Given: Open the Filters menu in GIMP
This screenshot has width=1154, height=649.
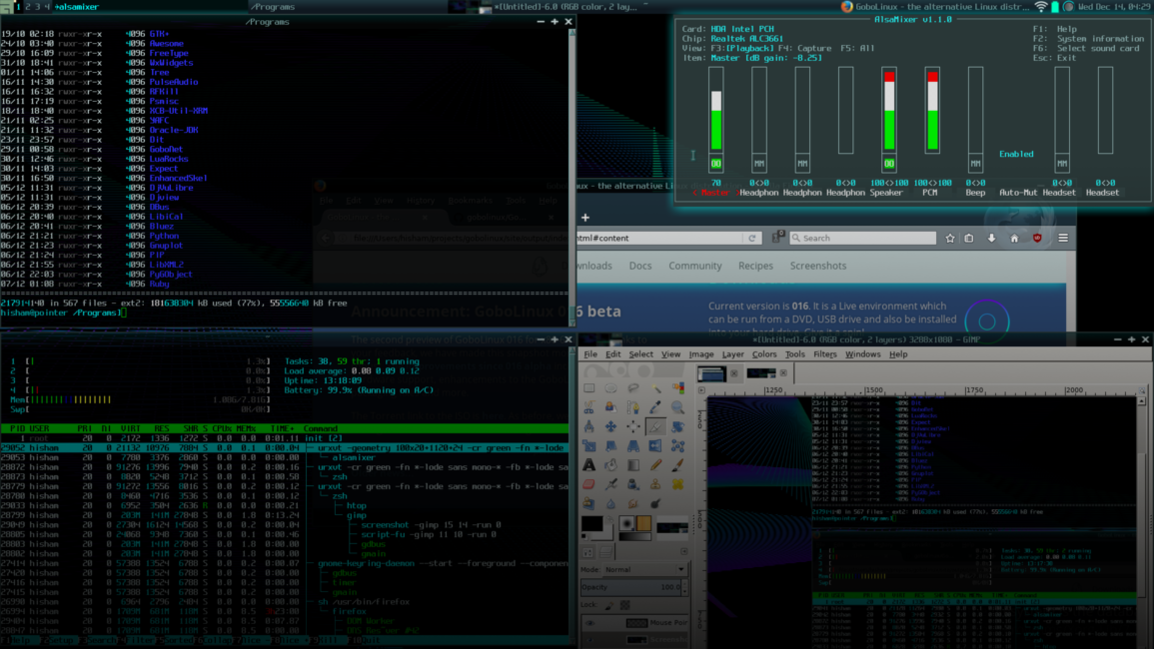Looking at the screenshot, I should tap(824, 354).
